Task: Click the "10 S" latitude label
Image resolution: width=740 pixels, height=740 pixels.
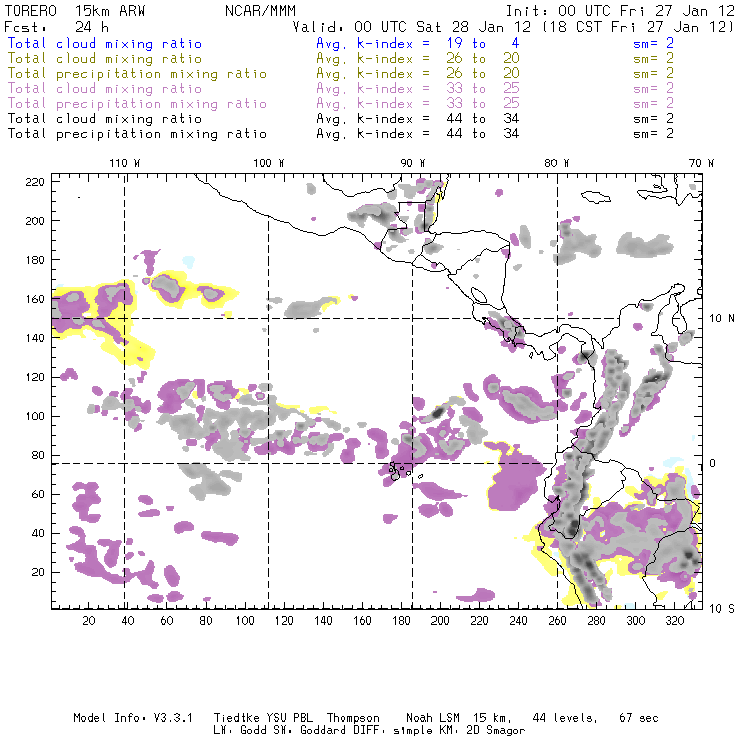Action: (722, 609)
